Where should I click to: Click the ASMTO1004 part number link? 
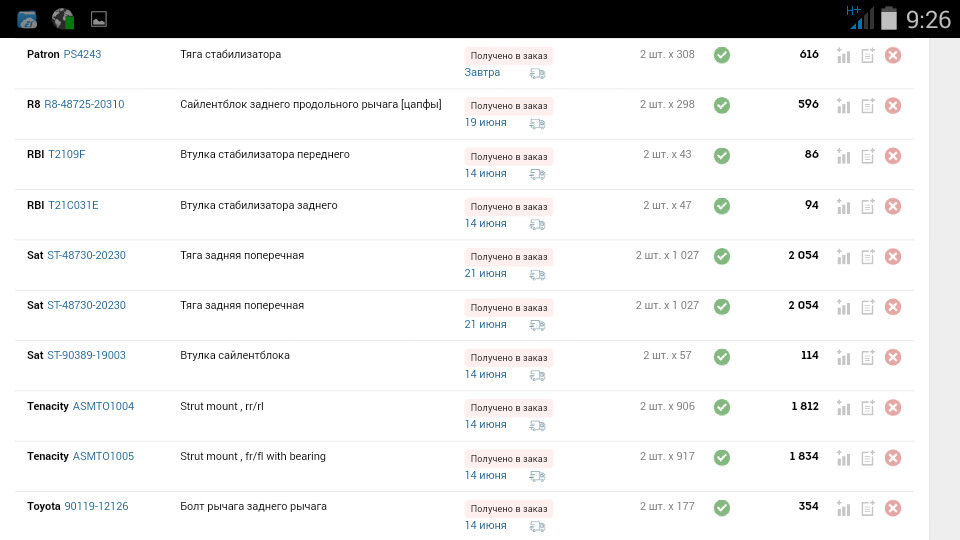(103, 406)
